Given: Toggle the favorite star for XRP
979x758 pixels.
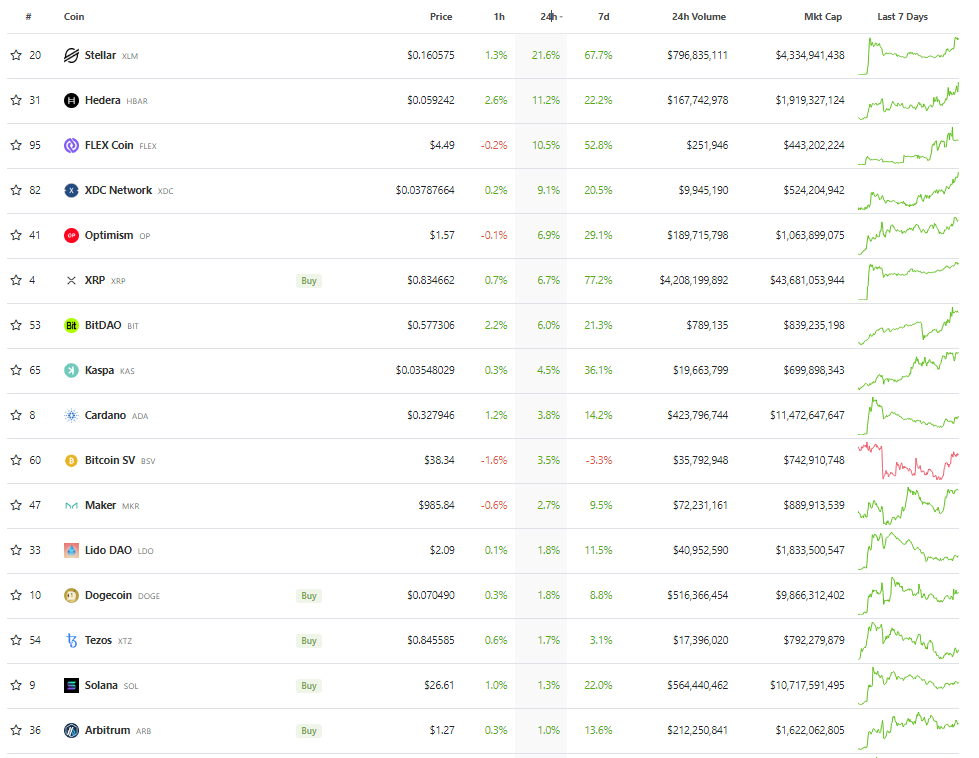Looking at the screenshot, I should pyautogui.click(x=16, y=280).
